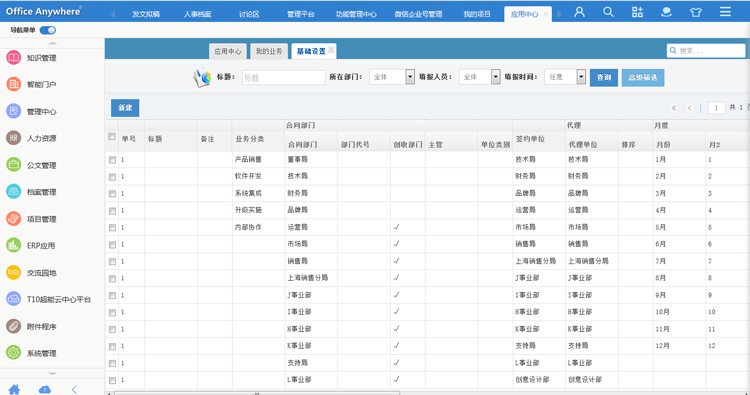Switch to the 我的项目 top tab
750x395 pixels.
[x=477, y=14]
